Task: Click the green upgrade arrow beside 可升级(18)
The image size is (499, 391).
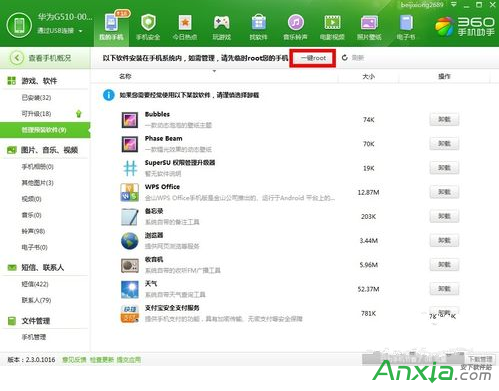Action: click(x=79, y=114)
